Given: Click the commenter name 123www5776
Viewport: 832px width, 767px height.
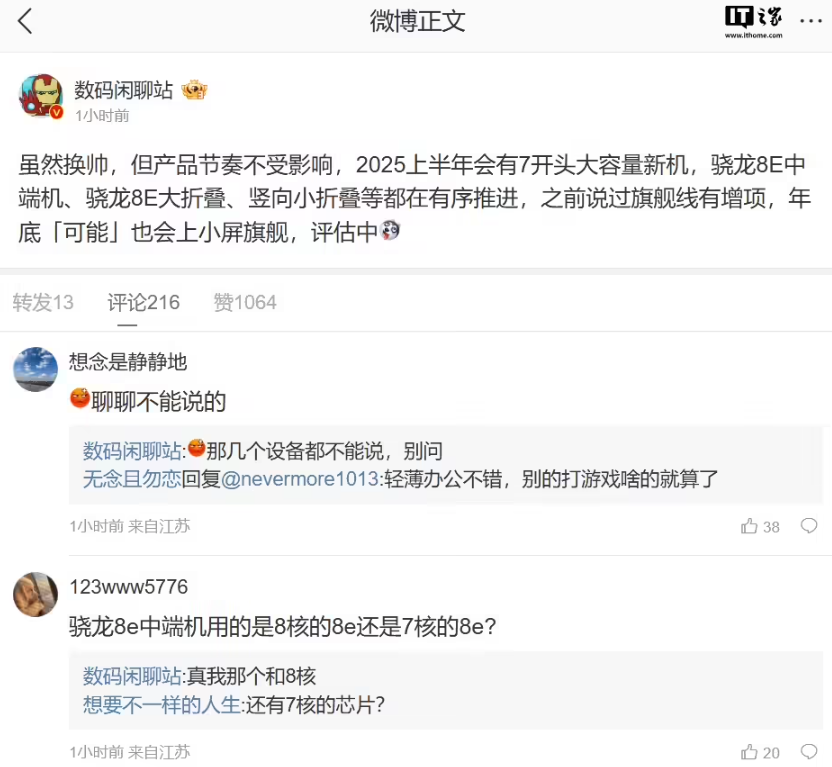Looking at the screenshot, I should pos(128,587).
